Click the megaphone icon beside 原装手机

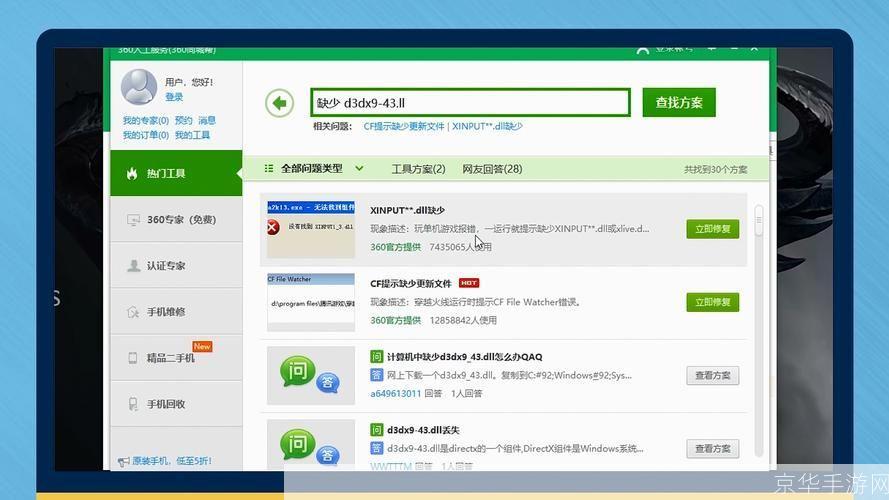tap(123, 461)
